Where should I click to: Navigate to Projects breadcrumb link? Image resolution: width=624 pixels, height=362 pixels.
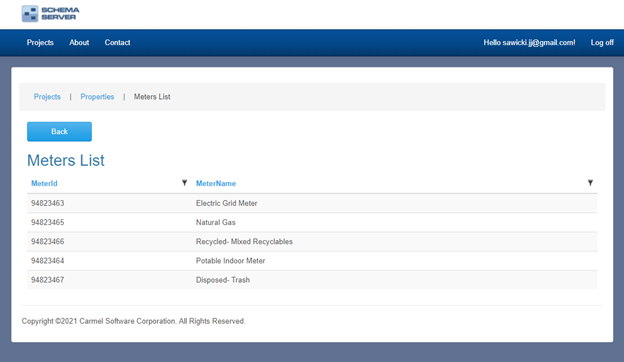[x=47, y=97]
